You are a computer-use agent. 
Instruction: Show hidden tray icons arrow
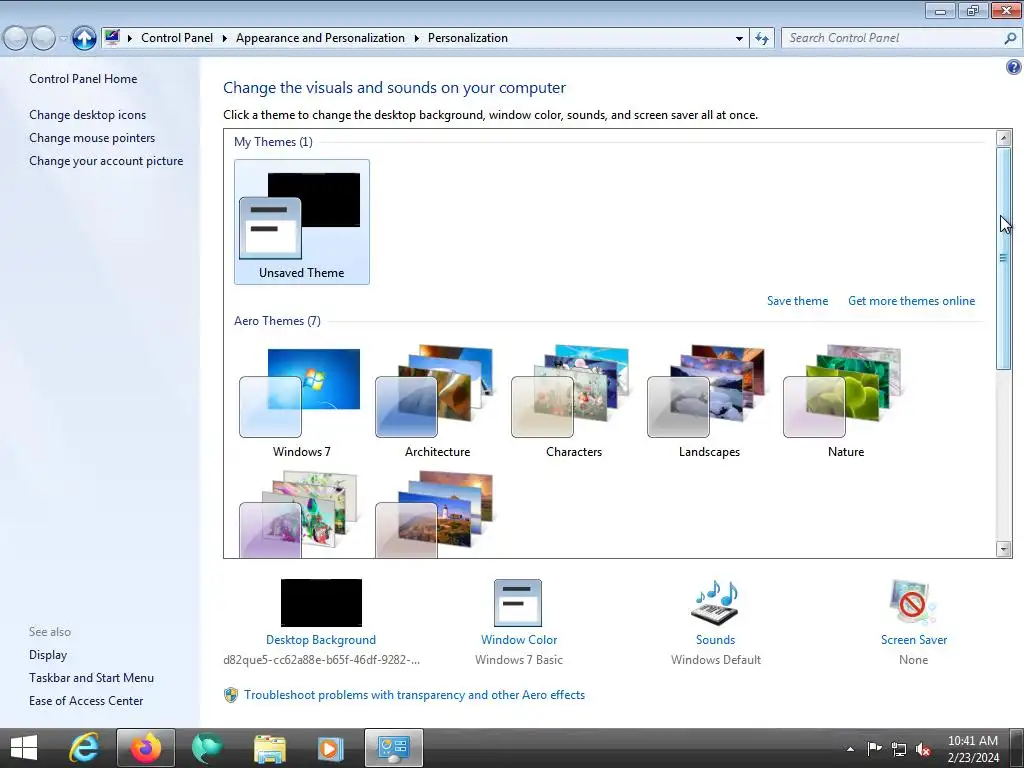point(850,749)
